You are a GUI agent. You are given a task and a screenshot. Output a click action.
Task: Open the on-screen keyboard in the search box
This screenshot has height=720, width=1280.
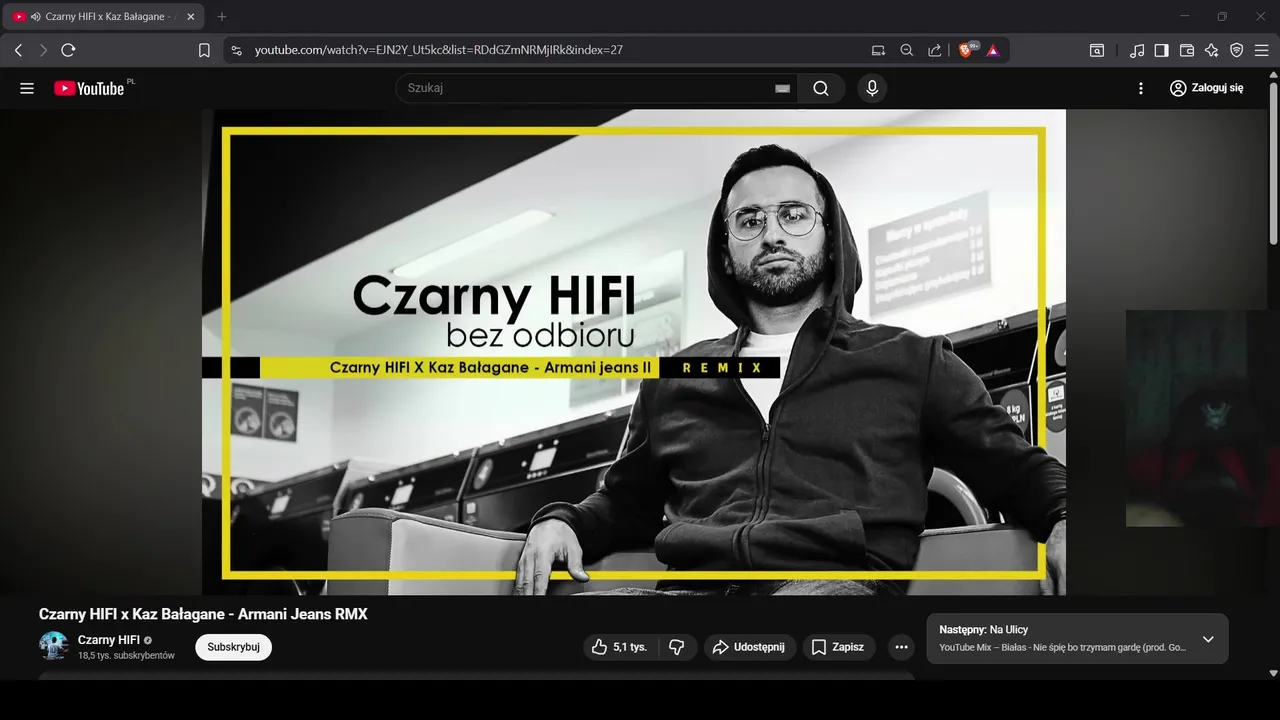click(x=782, y=88)
